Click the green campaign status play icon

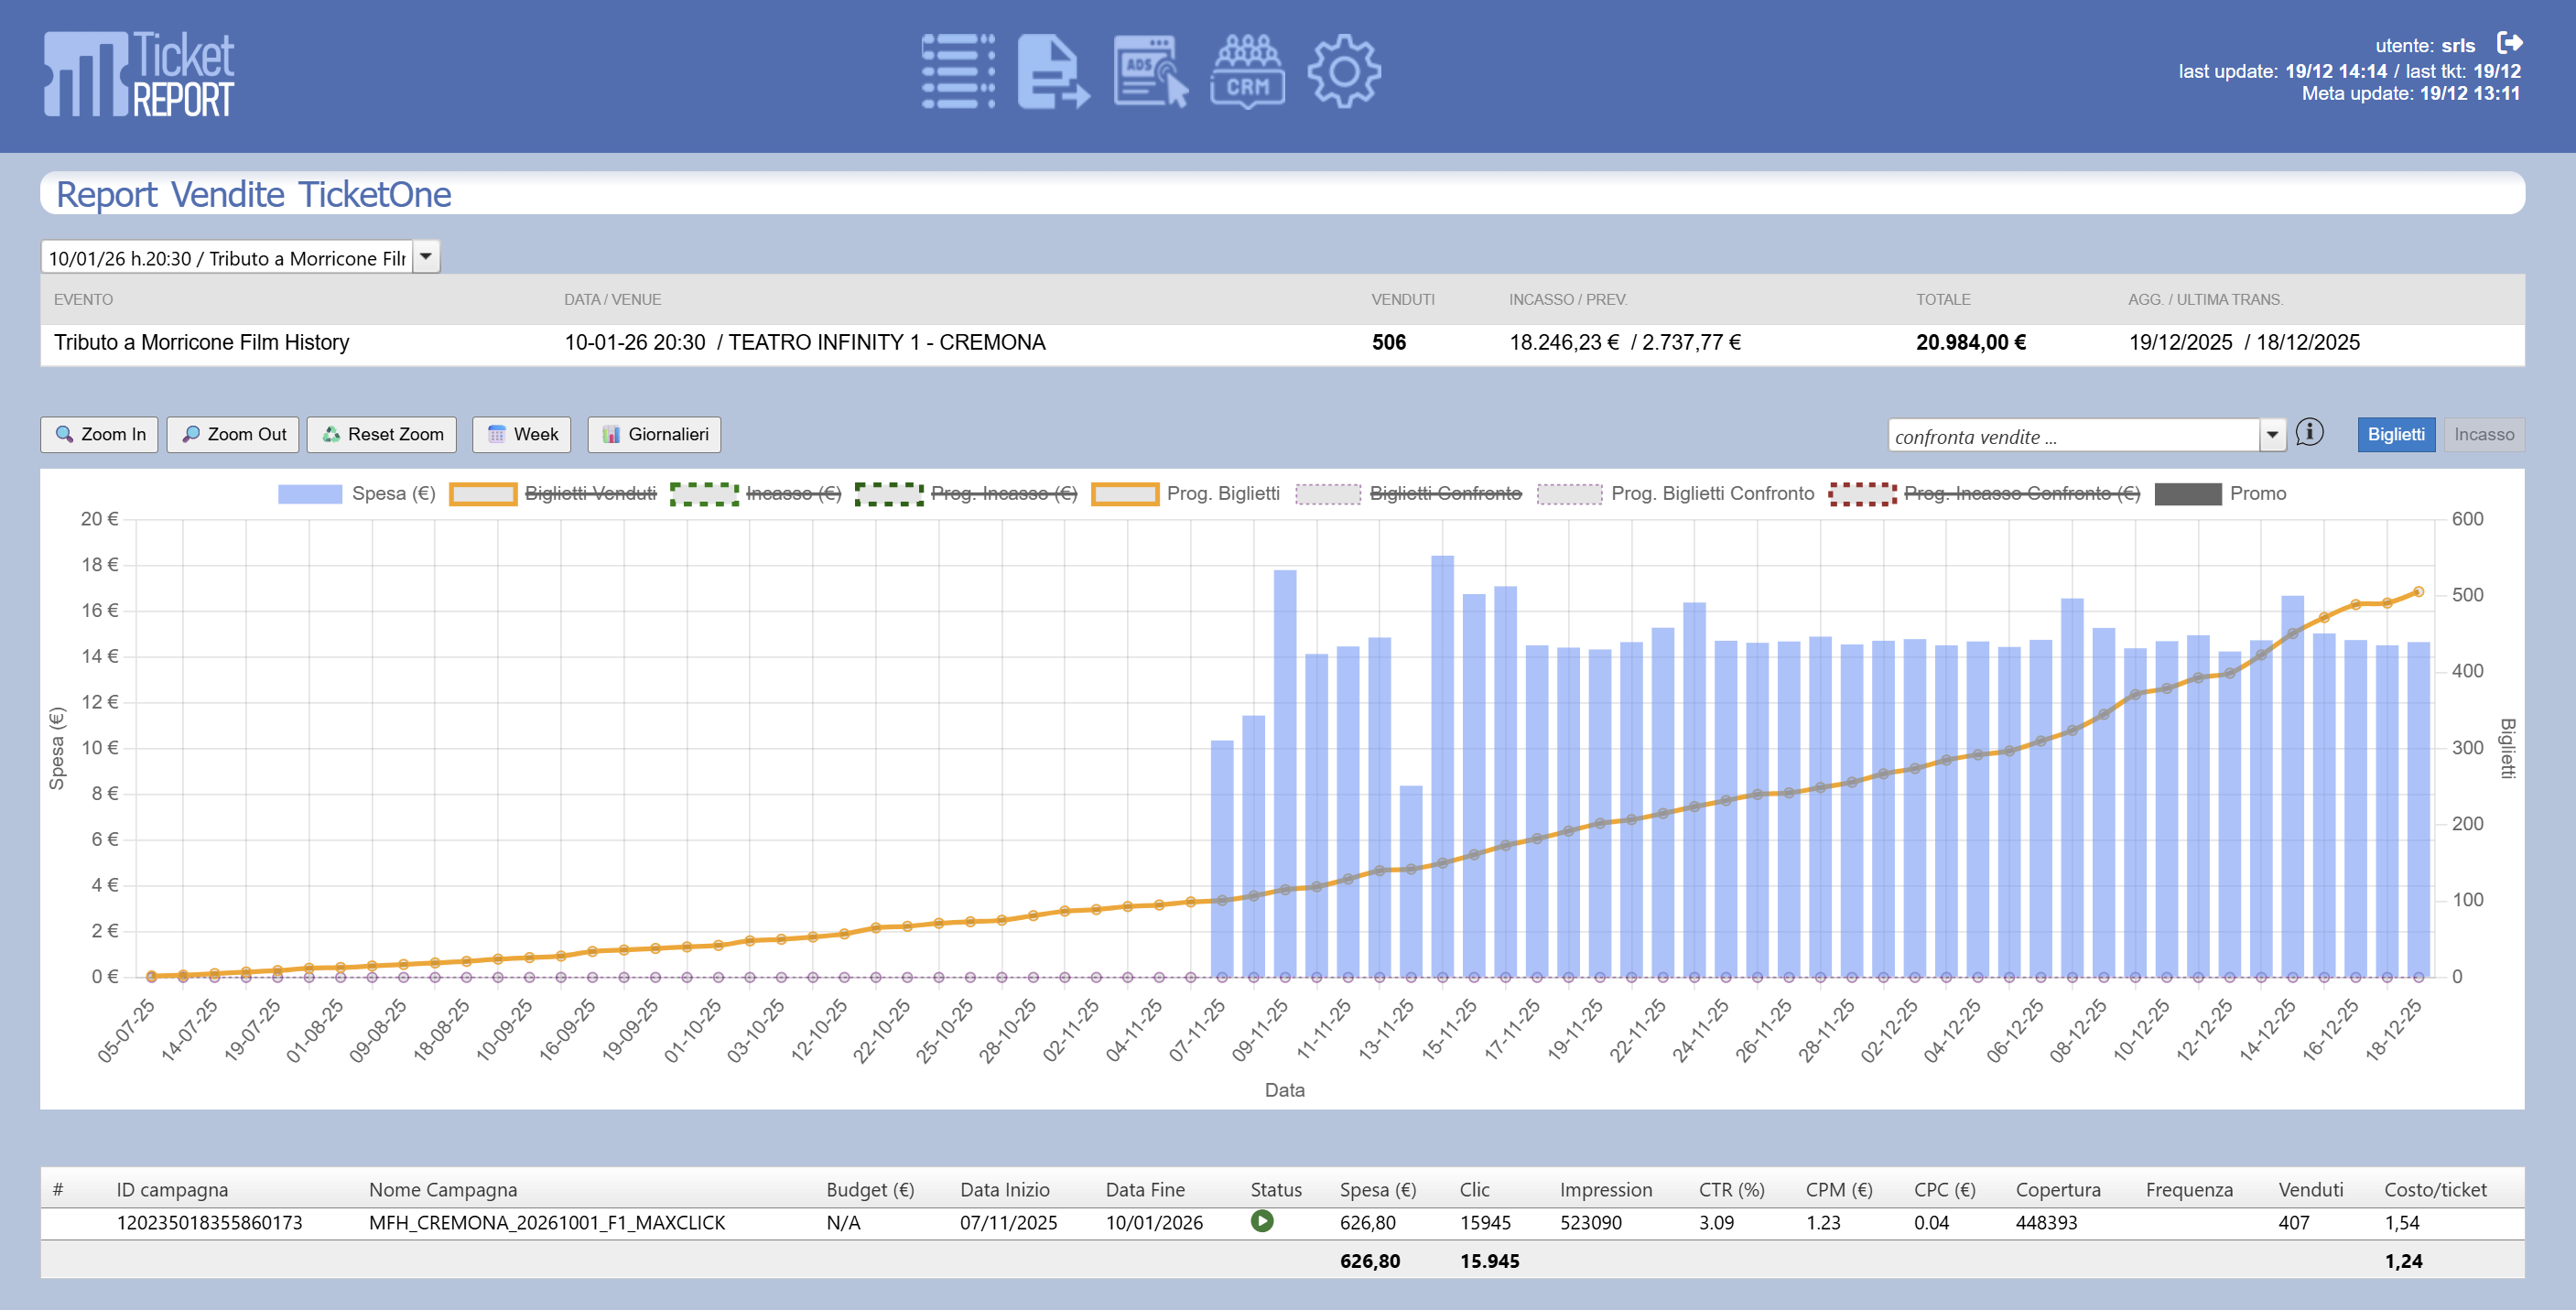click(x=1261, y=1221)
